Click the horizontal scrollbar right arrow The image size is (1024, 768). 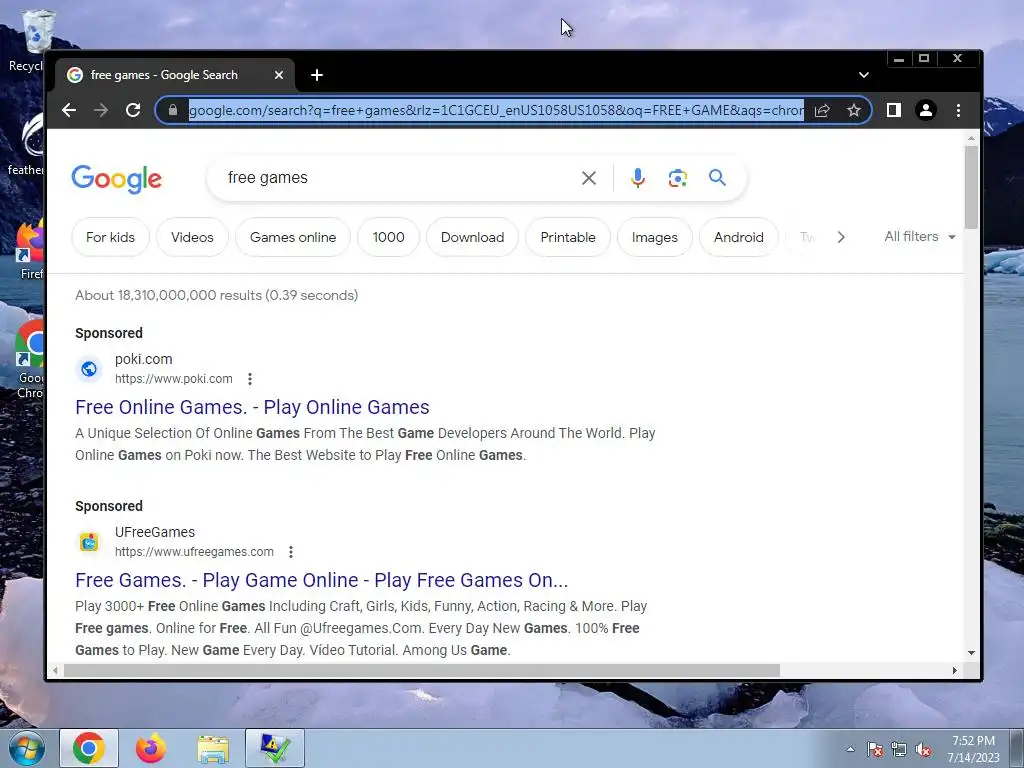[x=955, y=670]
